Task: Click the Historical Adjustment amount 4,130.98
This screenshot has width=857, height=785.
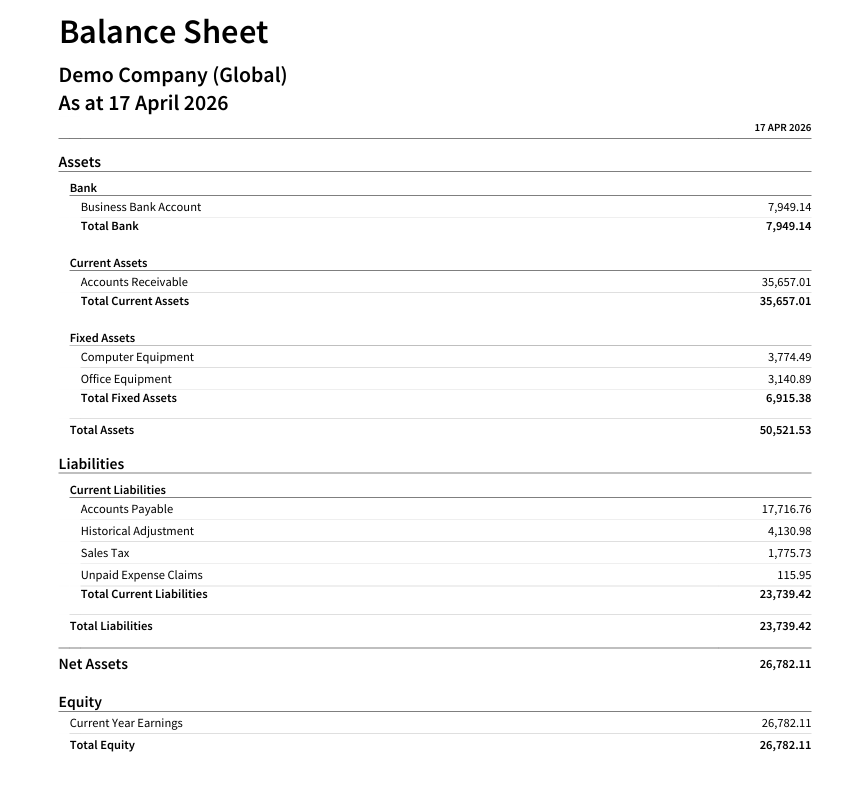Action: (789, 531)
